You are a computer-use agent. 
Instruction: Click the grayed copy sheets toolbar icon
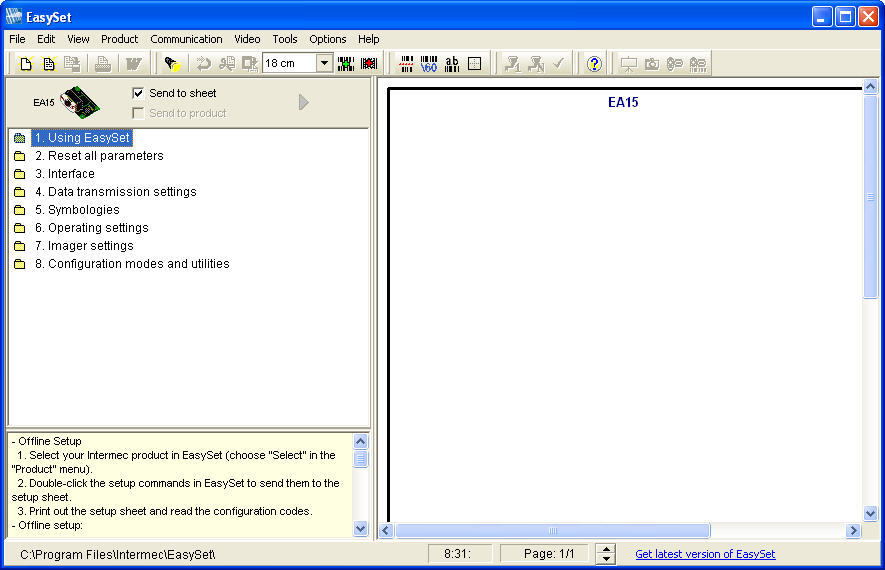[x=72, y=63]
